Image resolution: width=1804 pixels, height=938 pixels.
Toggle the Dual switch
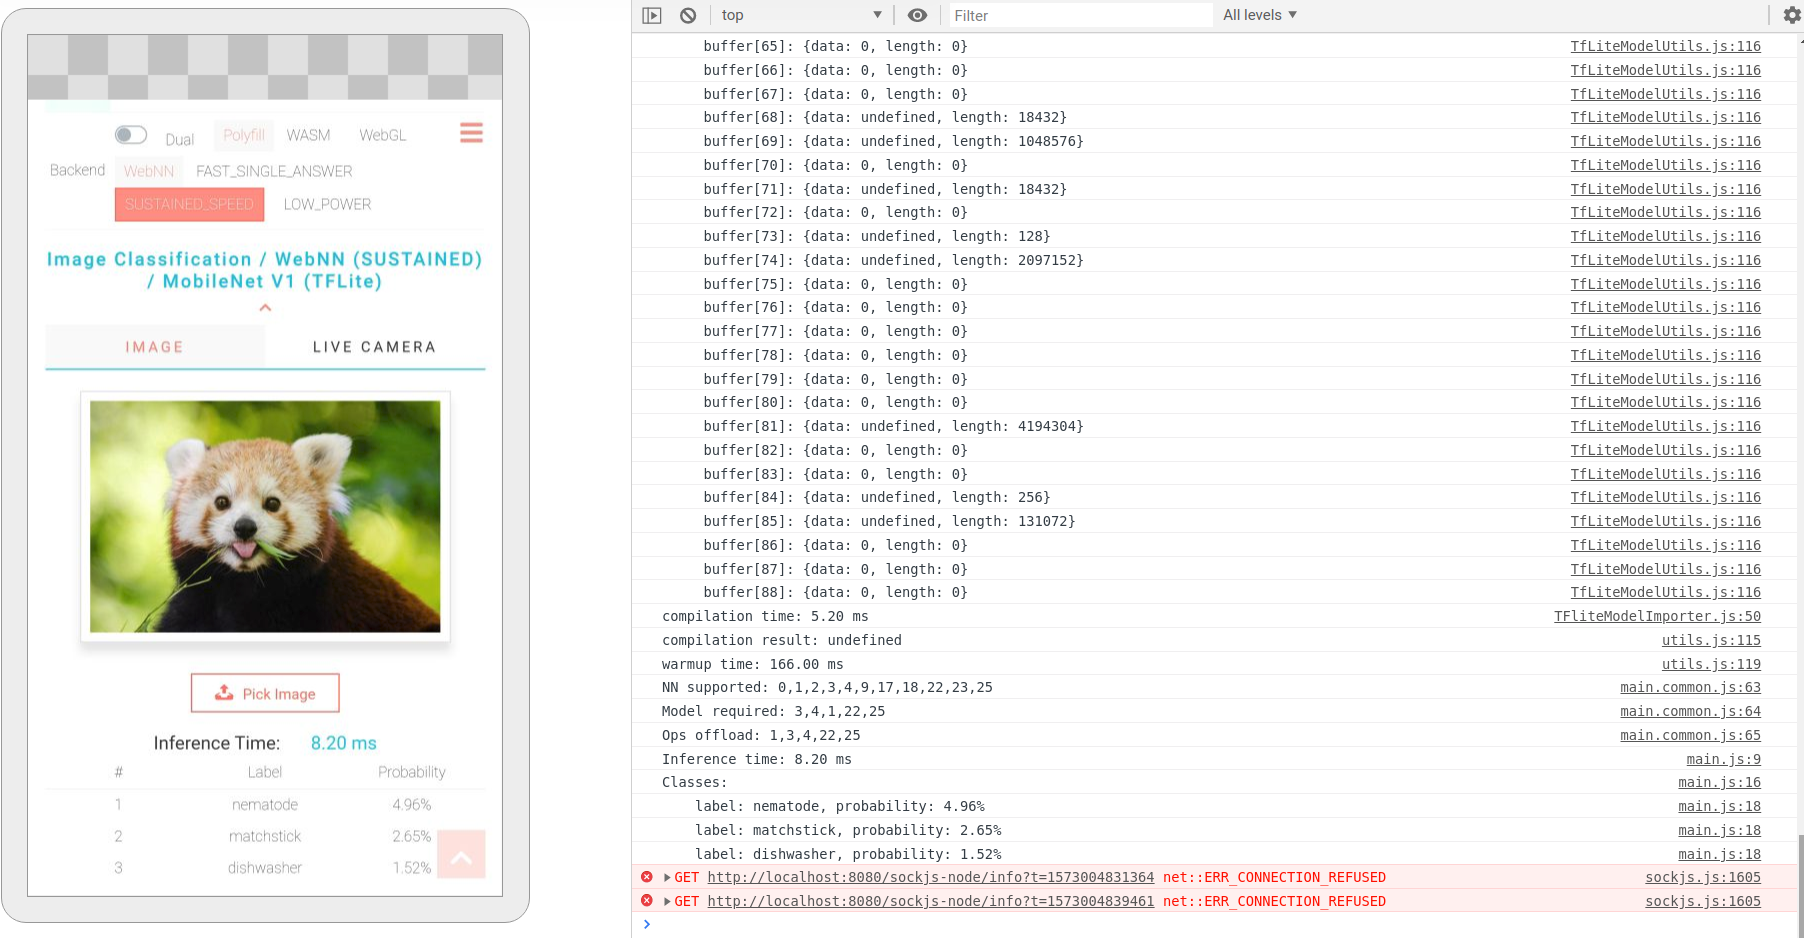[130, 134]
